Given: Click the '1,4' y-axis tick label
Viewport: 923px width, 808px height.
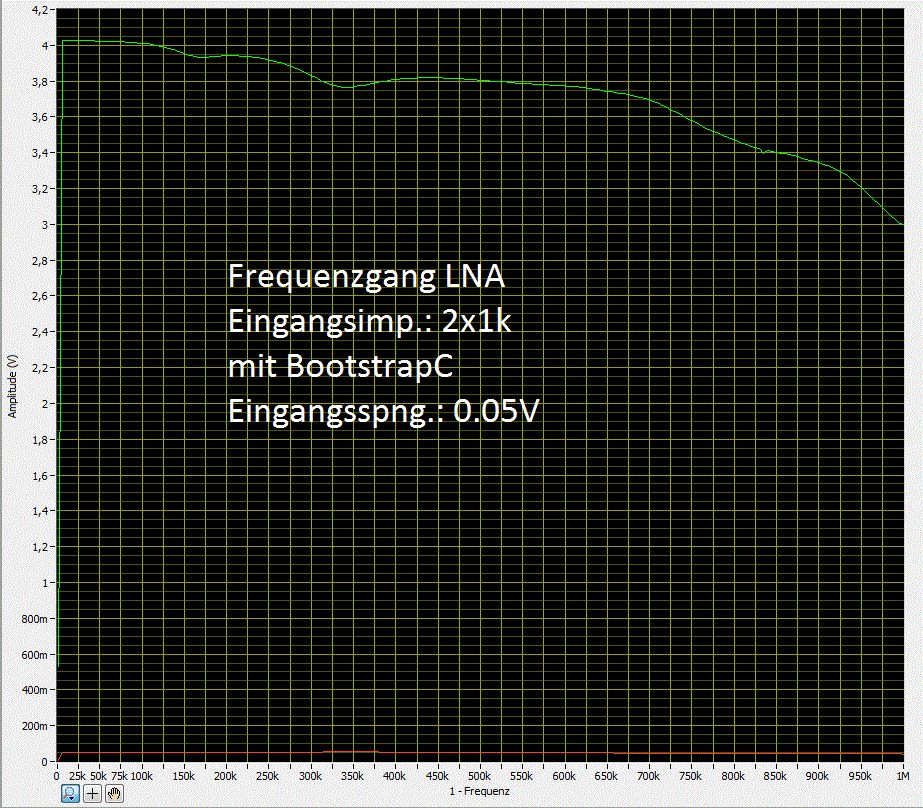Looking at the screenshot, I should click(40, 511).
